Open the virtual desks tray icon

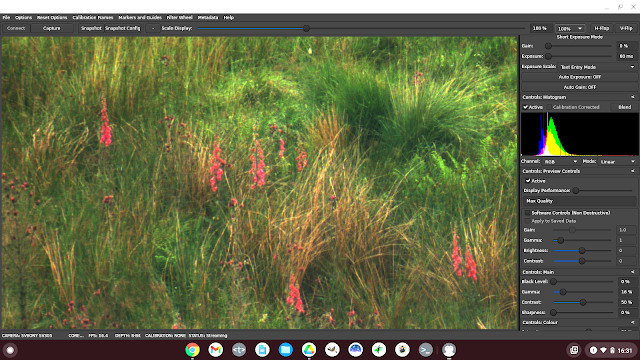[574, 350]
